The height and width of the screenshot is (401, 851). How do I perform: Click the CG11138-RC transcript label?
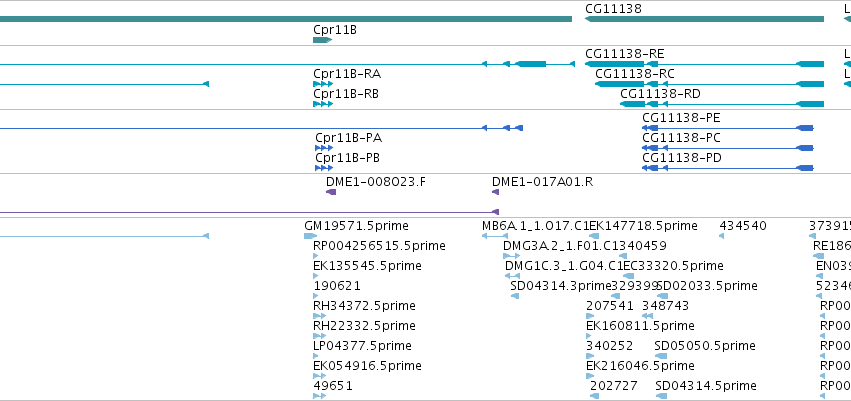tap(634, 74)
